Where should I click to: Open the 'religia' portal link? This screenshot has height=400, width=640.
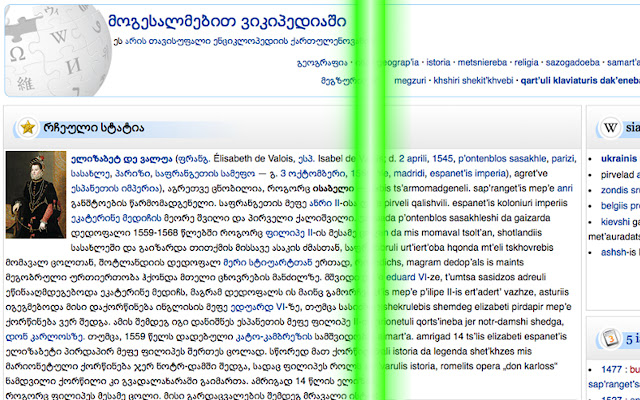(x=526, y=62)
